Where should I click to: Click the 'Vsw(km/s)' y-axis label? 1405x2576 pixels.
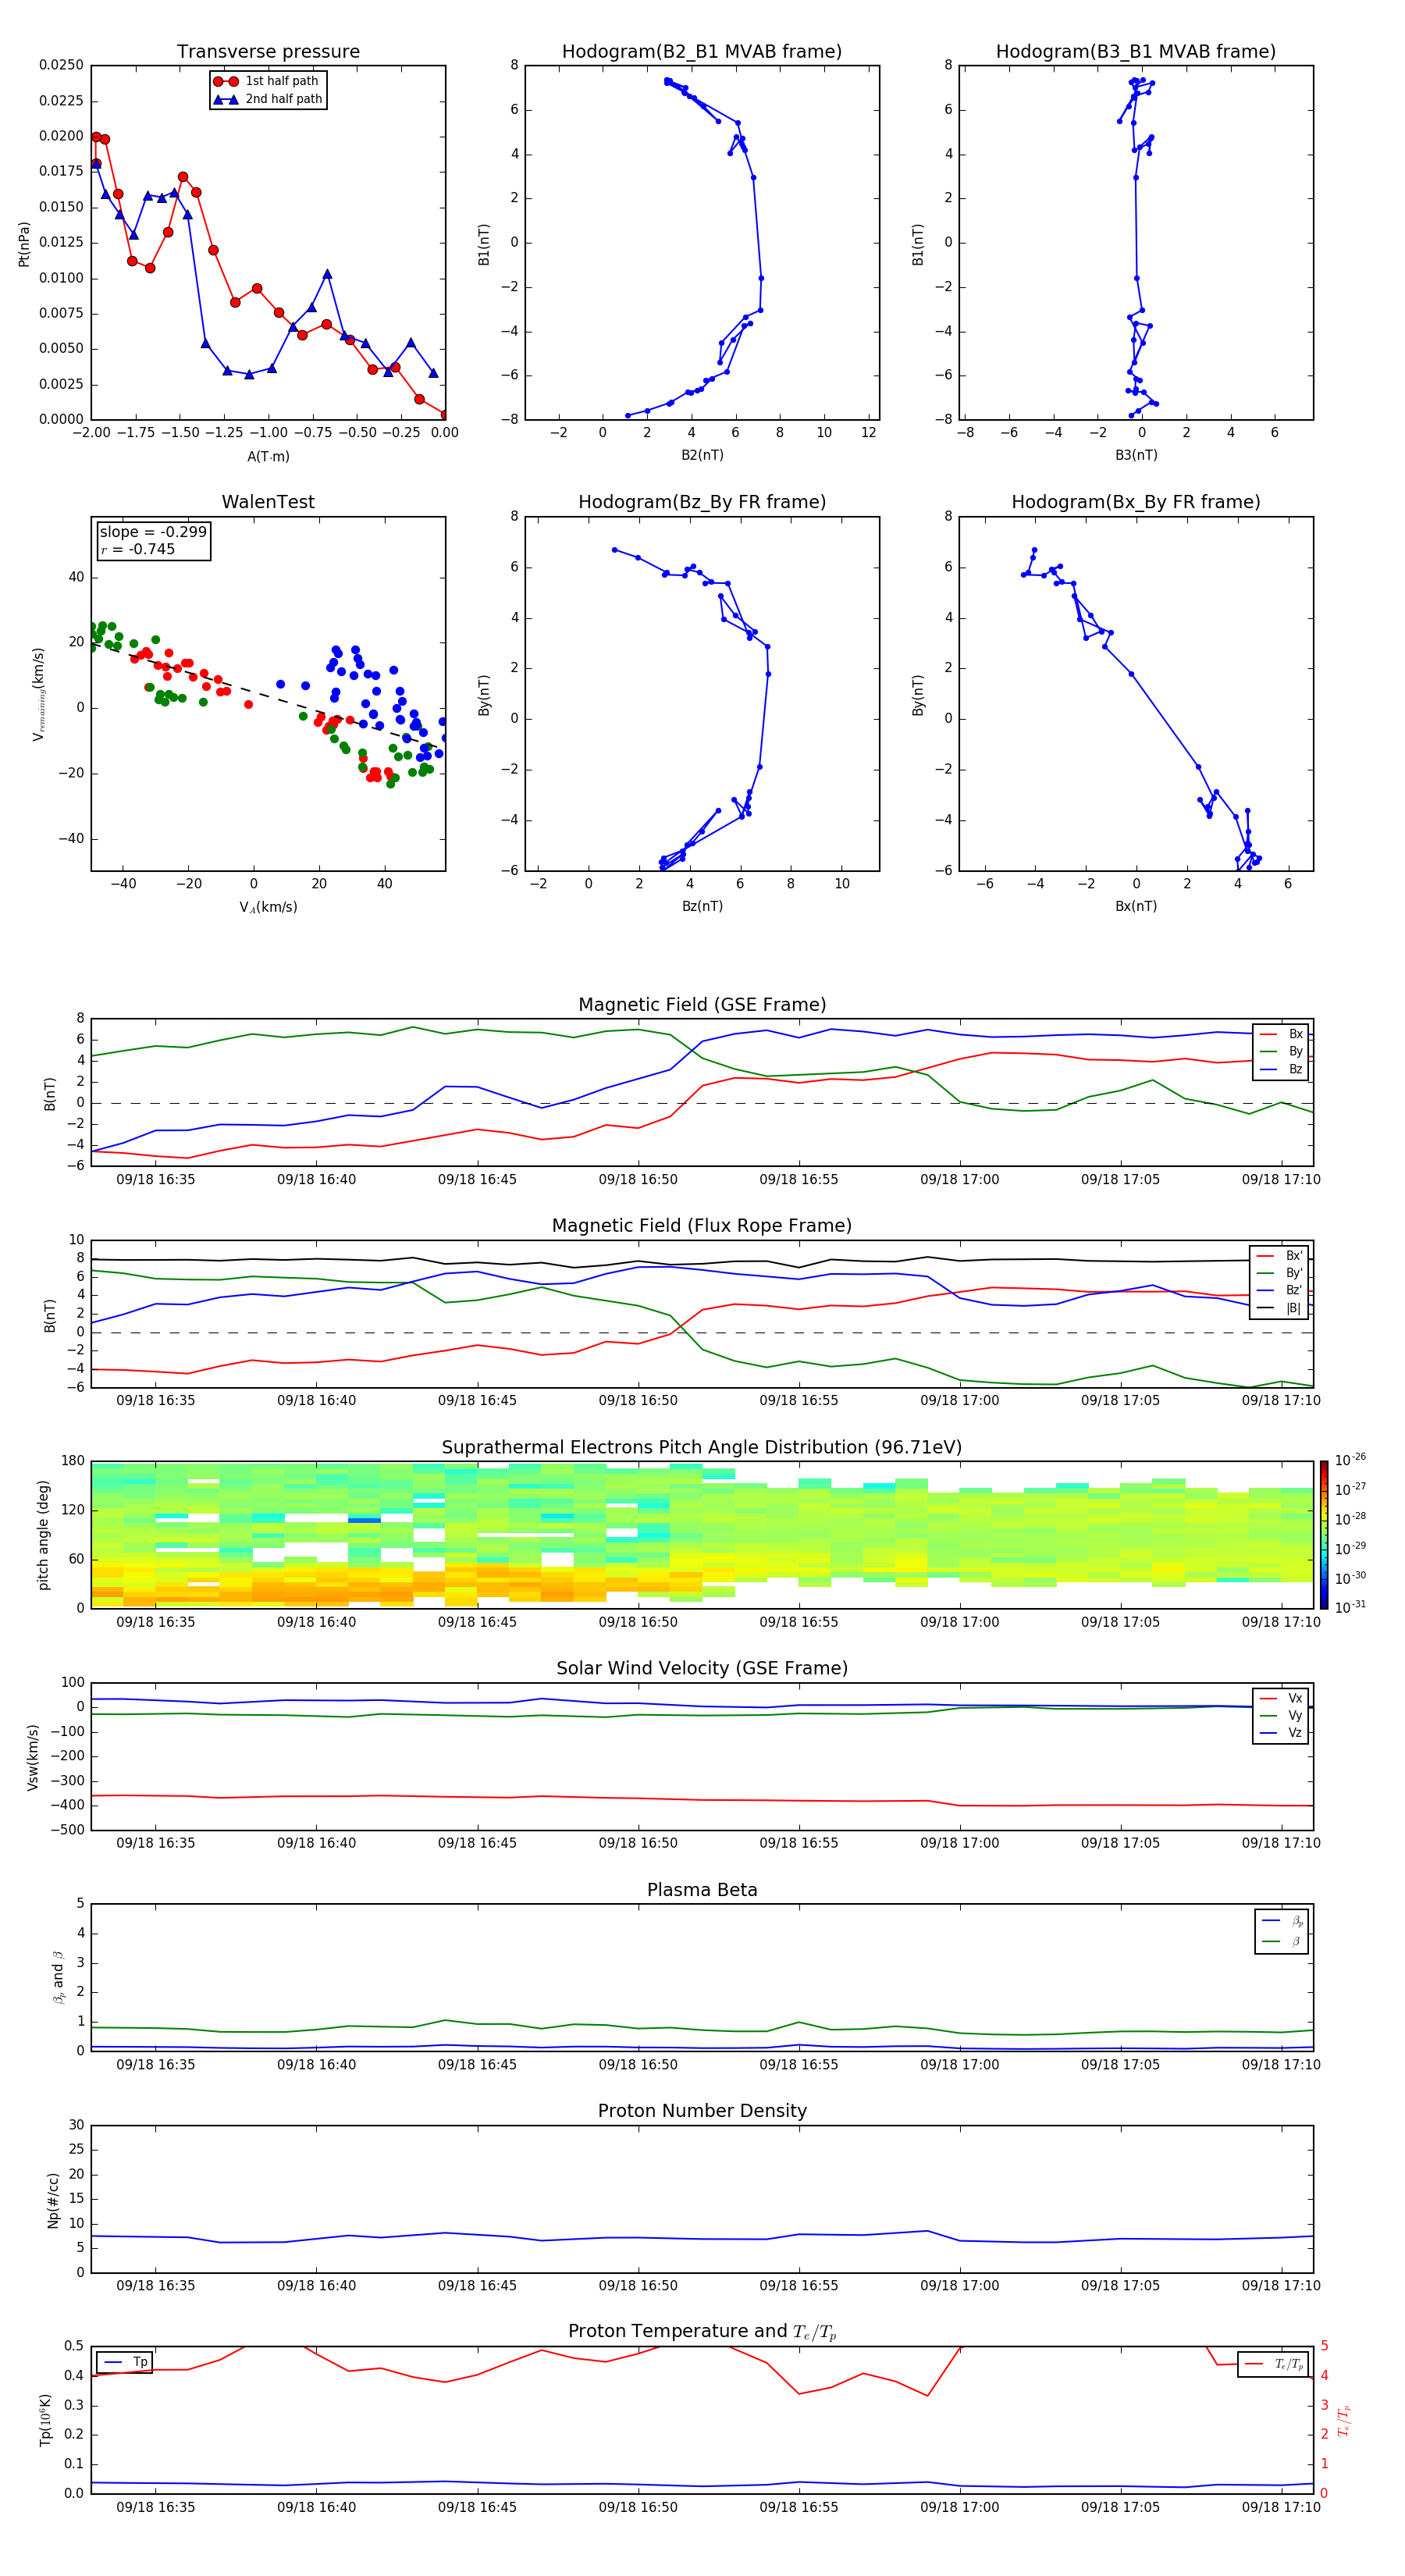[x=33, y=1757]
